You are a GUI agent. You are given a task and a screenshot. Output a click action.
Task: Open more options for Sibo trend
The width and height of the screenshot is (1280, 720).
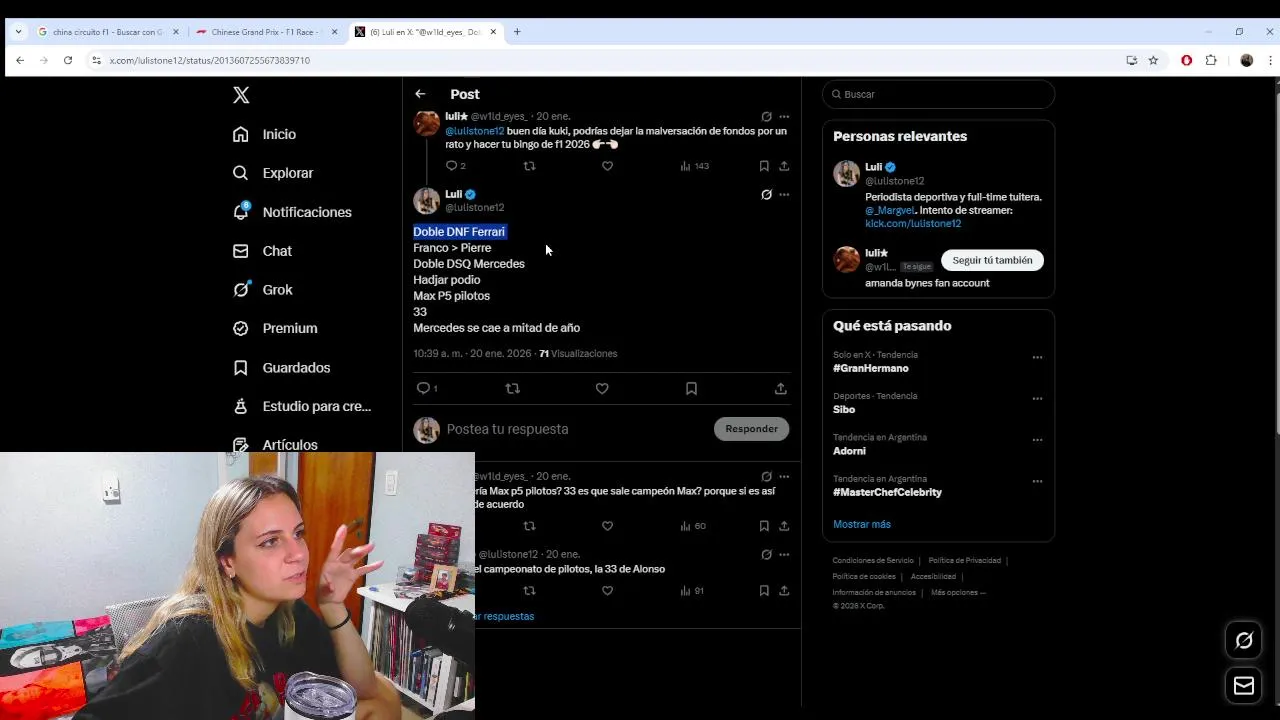[1037, 398]
